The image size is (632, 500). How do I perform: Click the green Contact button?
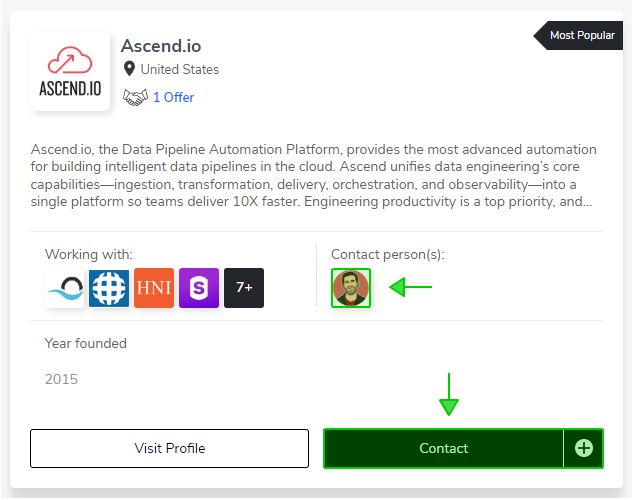(444, 448)
